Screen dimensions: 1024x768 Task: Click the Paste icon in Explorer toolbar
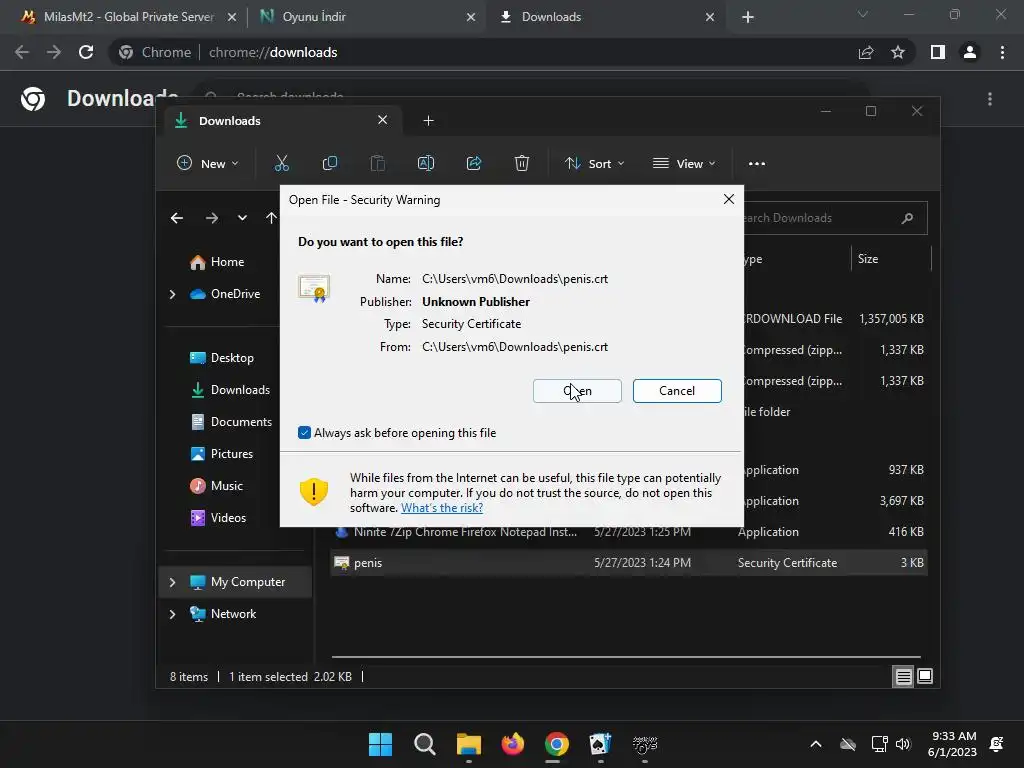coord(377,163)
